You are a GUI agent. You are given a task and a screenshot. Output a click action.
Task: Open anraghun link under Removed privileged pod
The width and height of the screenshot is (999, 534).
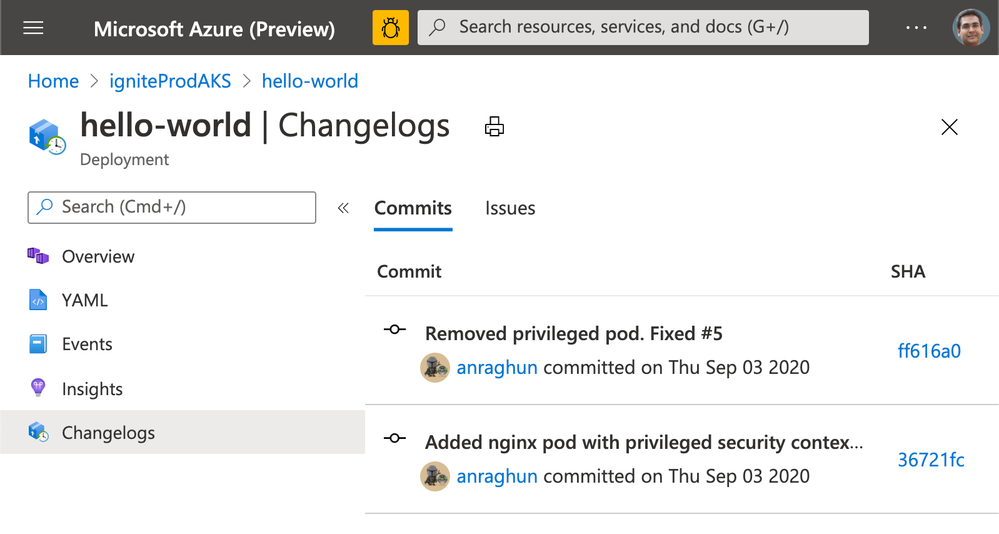coord(497,368)
